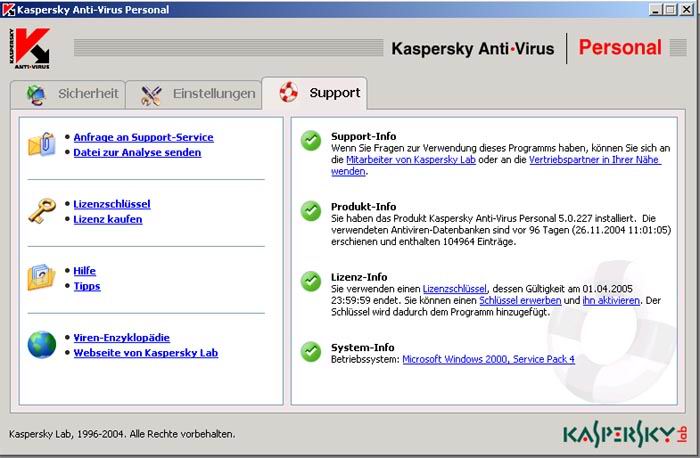
Task: Click Microsoft Windows 2000, Service Pack 4 link
Action: pyautogui.click(x=488, y=359)
